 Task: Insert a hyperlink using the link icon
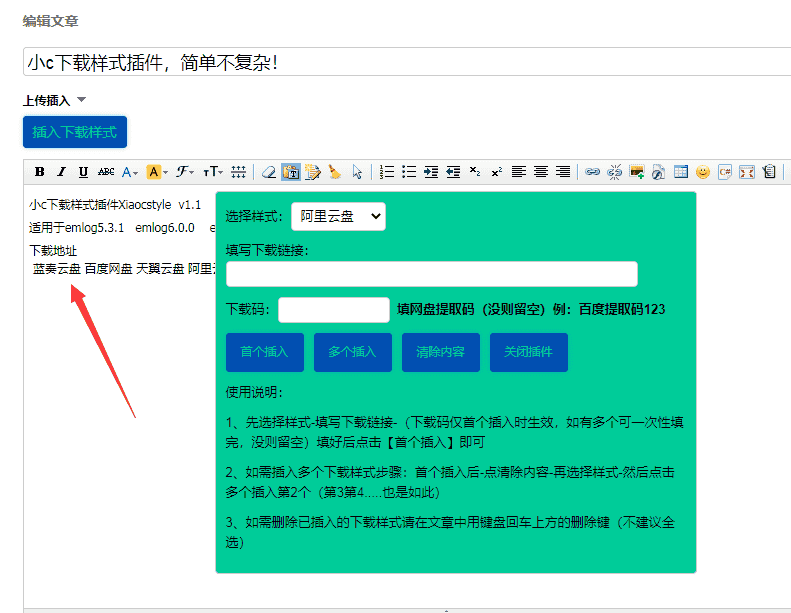(593, 172)
